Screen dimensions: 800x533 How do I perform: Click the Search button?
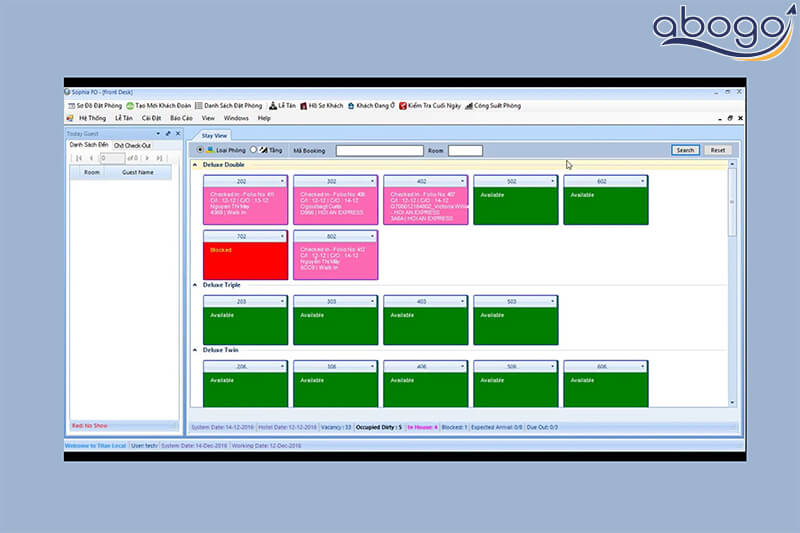(684, 150)
